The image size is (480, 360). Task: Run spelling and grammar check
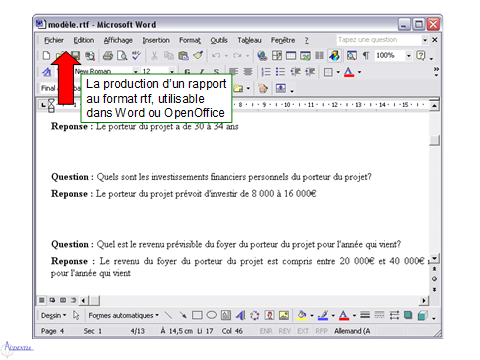pyautogui.click(x=136, y=55)
